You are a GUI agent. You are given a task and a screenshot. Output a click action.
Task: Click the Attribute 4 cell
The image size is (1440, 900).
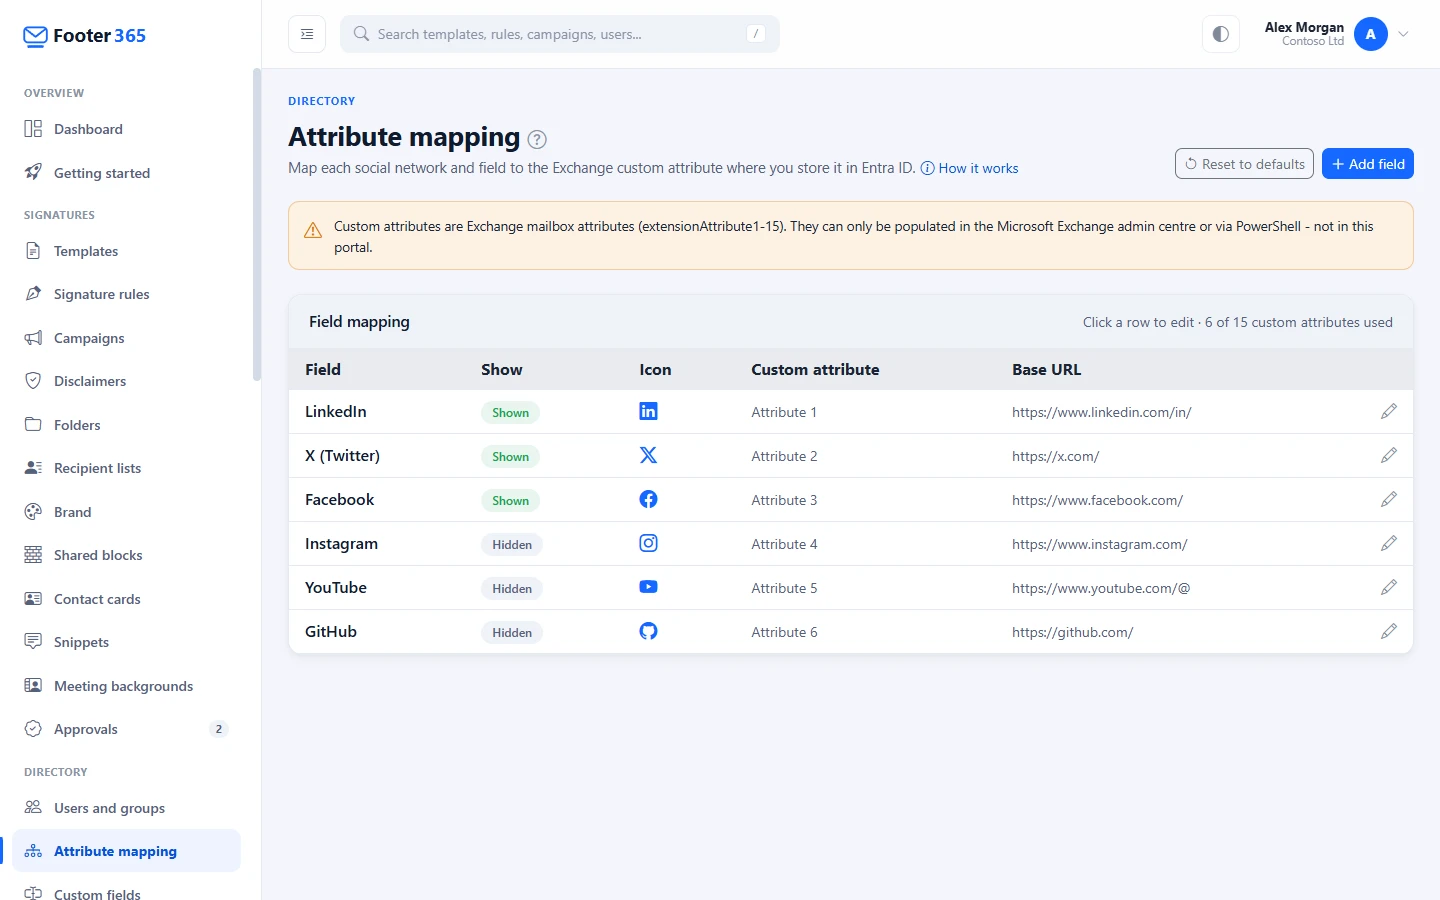784,544
